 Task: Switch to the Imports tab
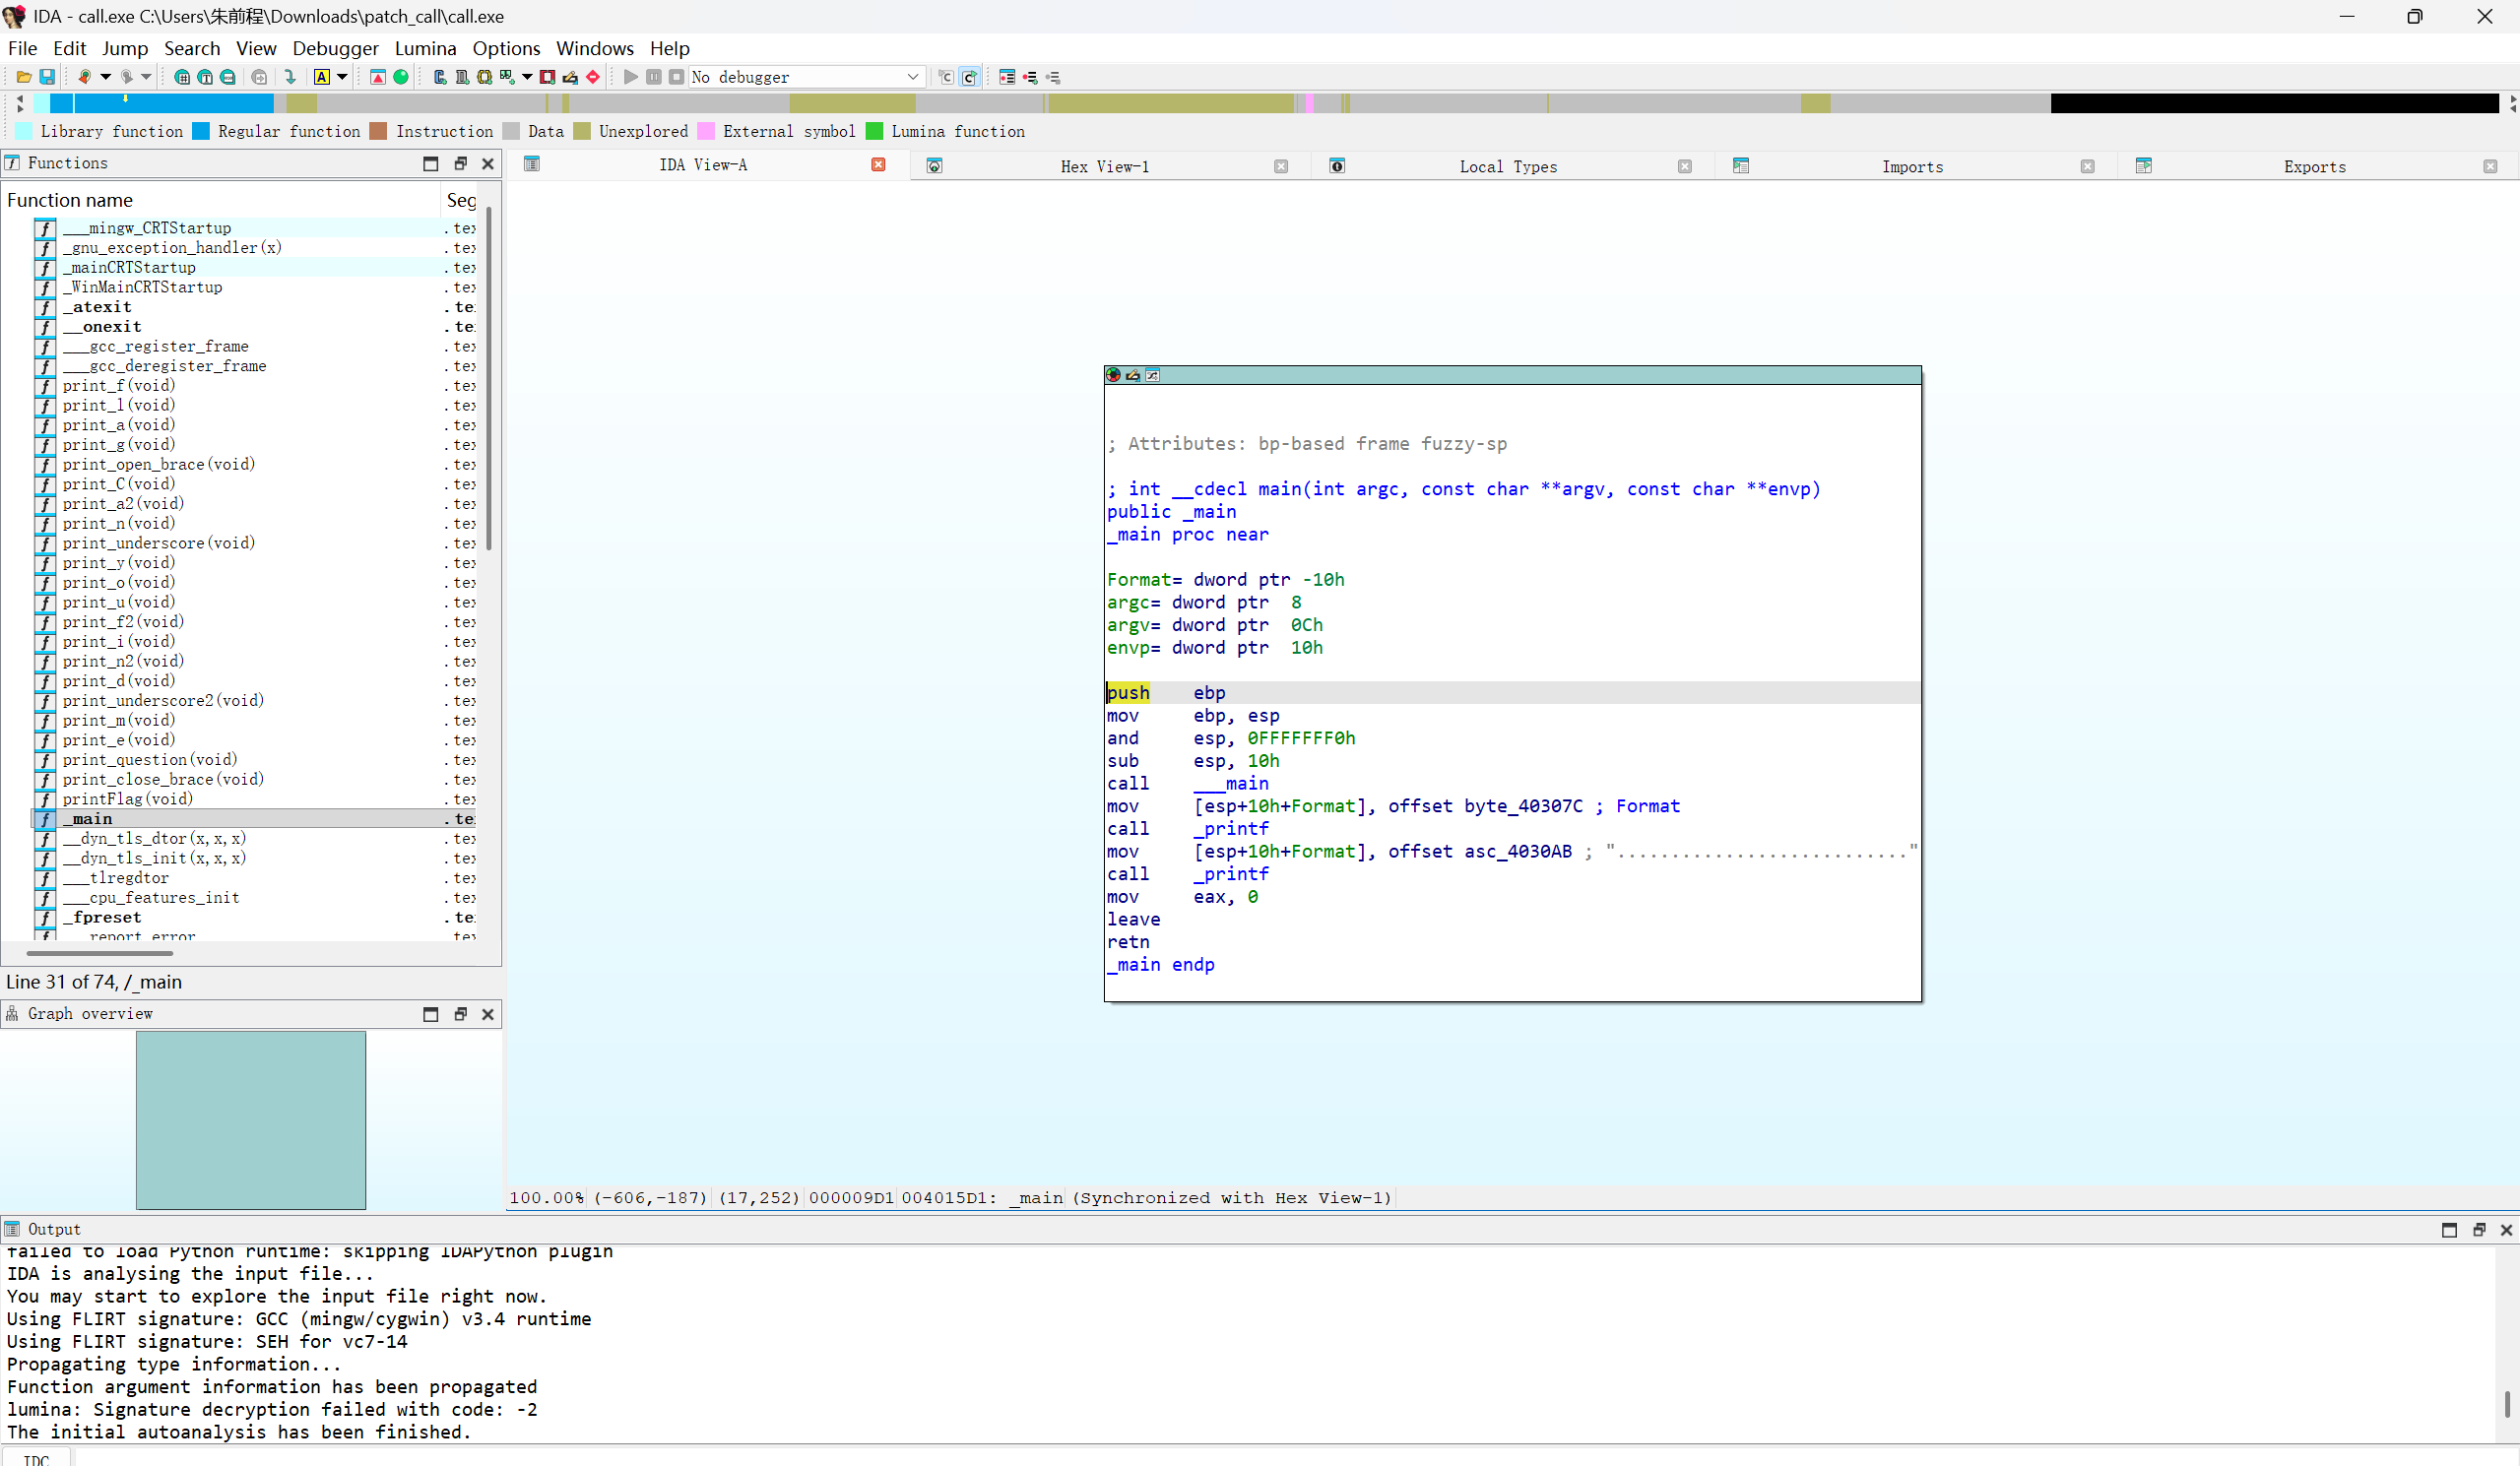[x=1911, y=166]
